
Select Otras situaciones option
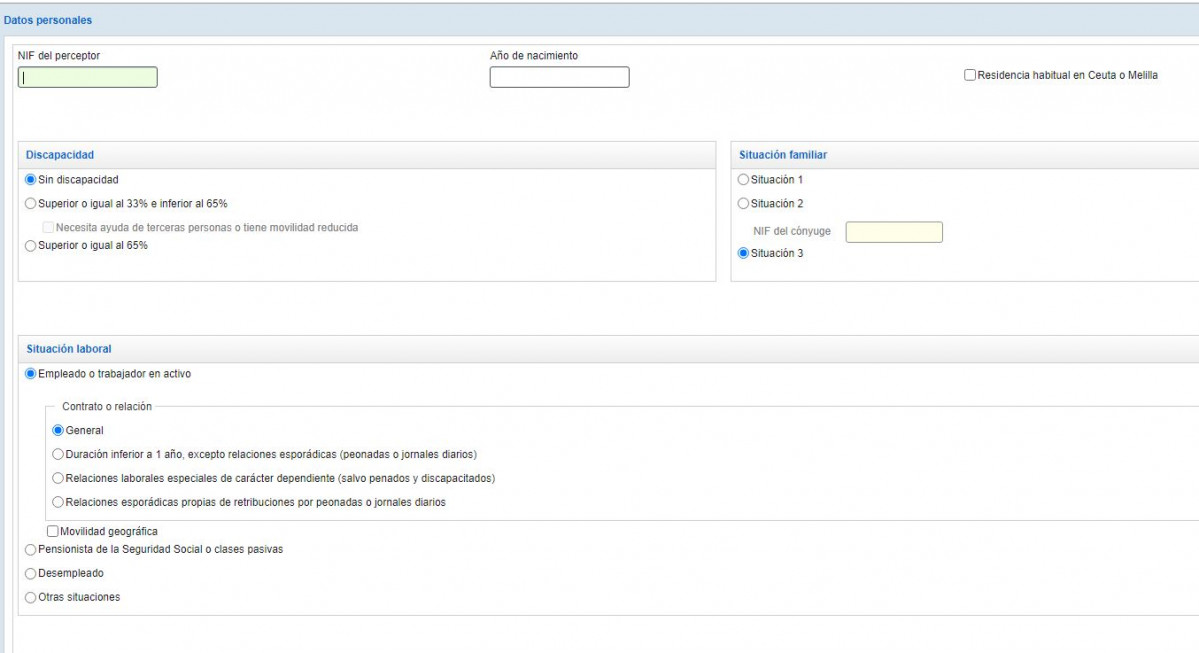(31, 597)
